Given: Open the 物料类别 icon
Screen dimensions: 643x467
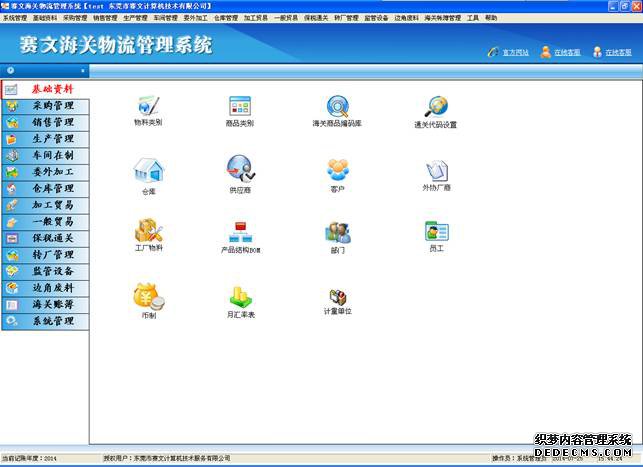Looking at the screenshot, I should click(x=148, y=106).
